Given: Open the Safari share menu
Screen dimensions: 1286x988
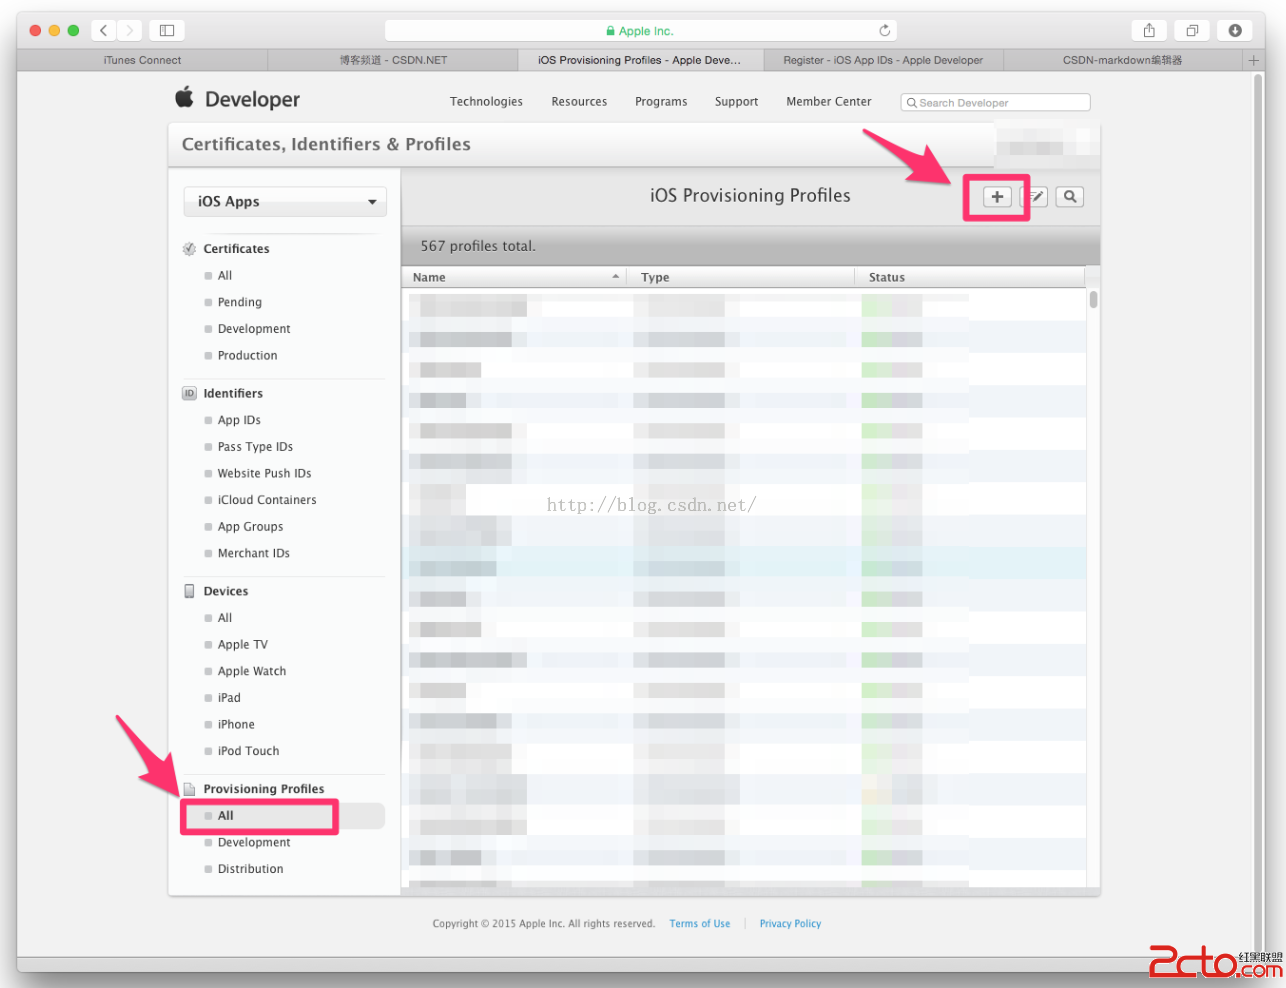Looking at the screenshot, I should (x=1149, y=31).
